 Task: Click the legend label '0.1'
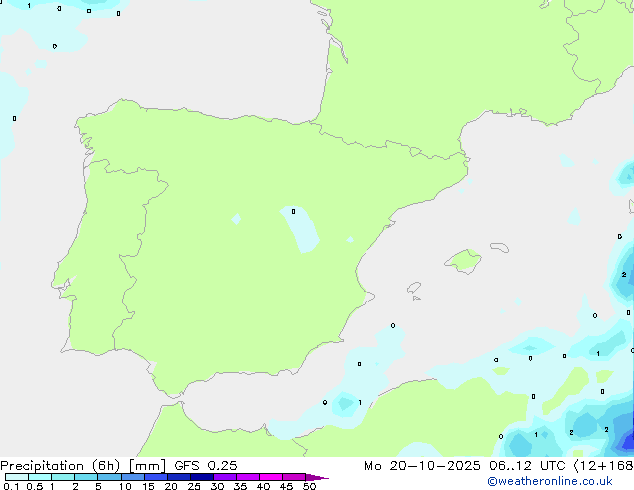pos(11,486)
